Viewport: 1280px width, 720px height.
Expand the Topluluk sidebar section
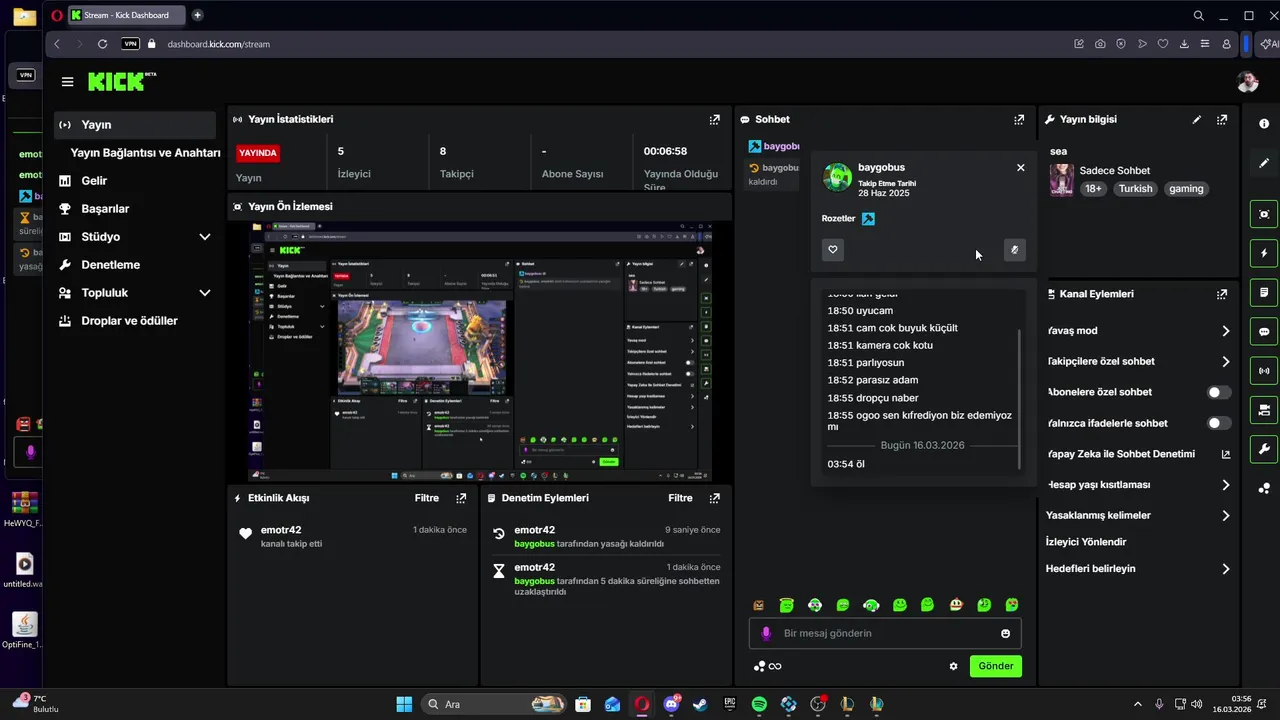tap(204, 293)
